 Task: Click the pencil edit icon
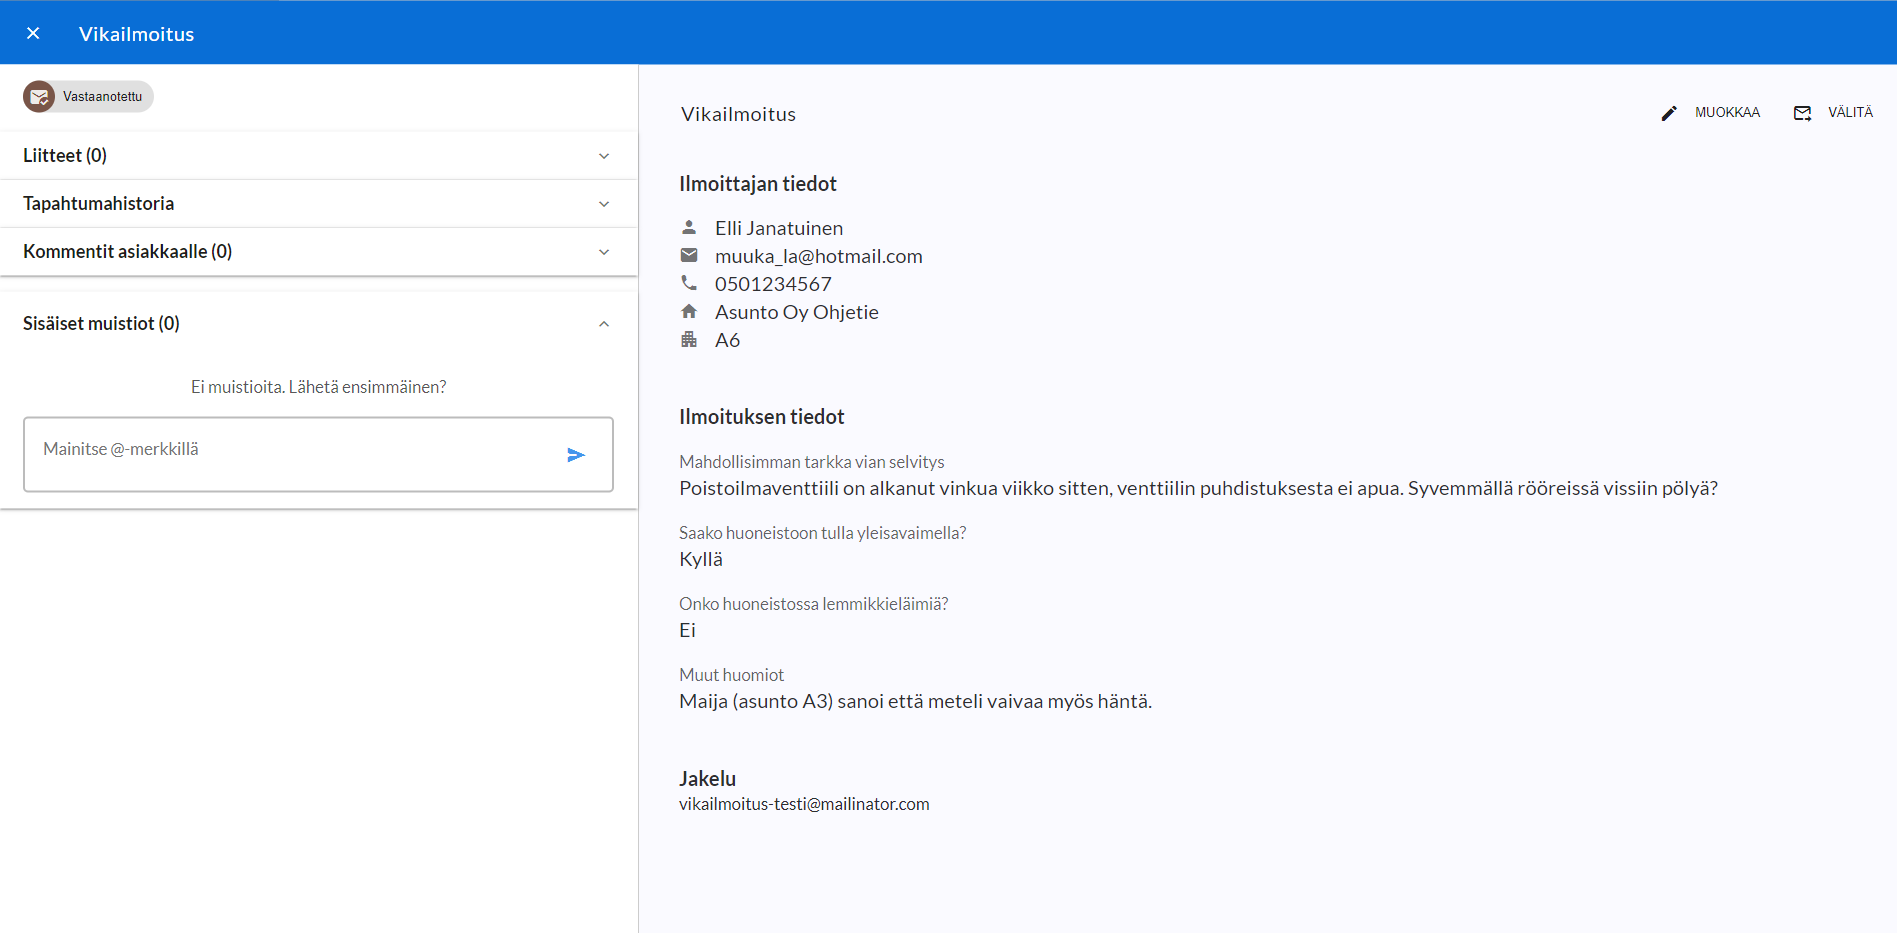[1669, 113]
